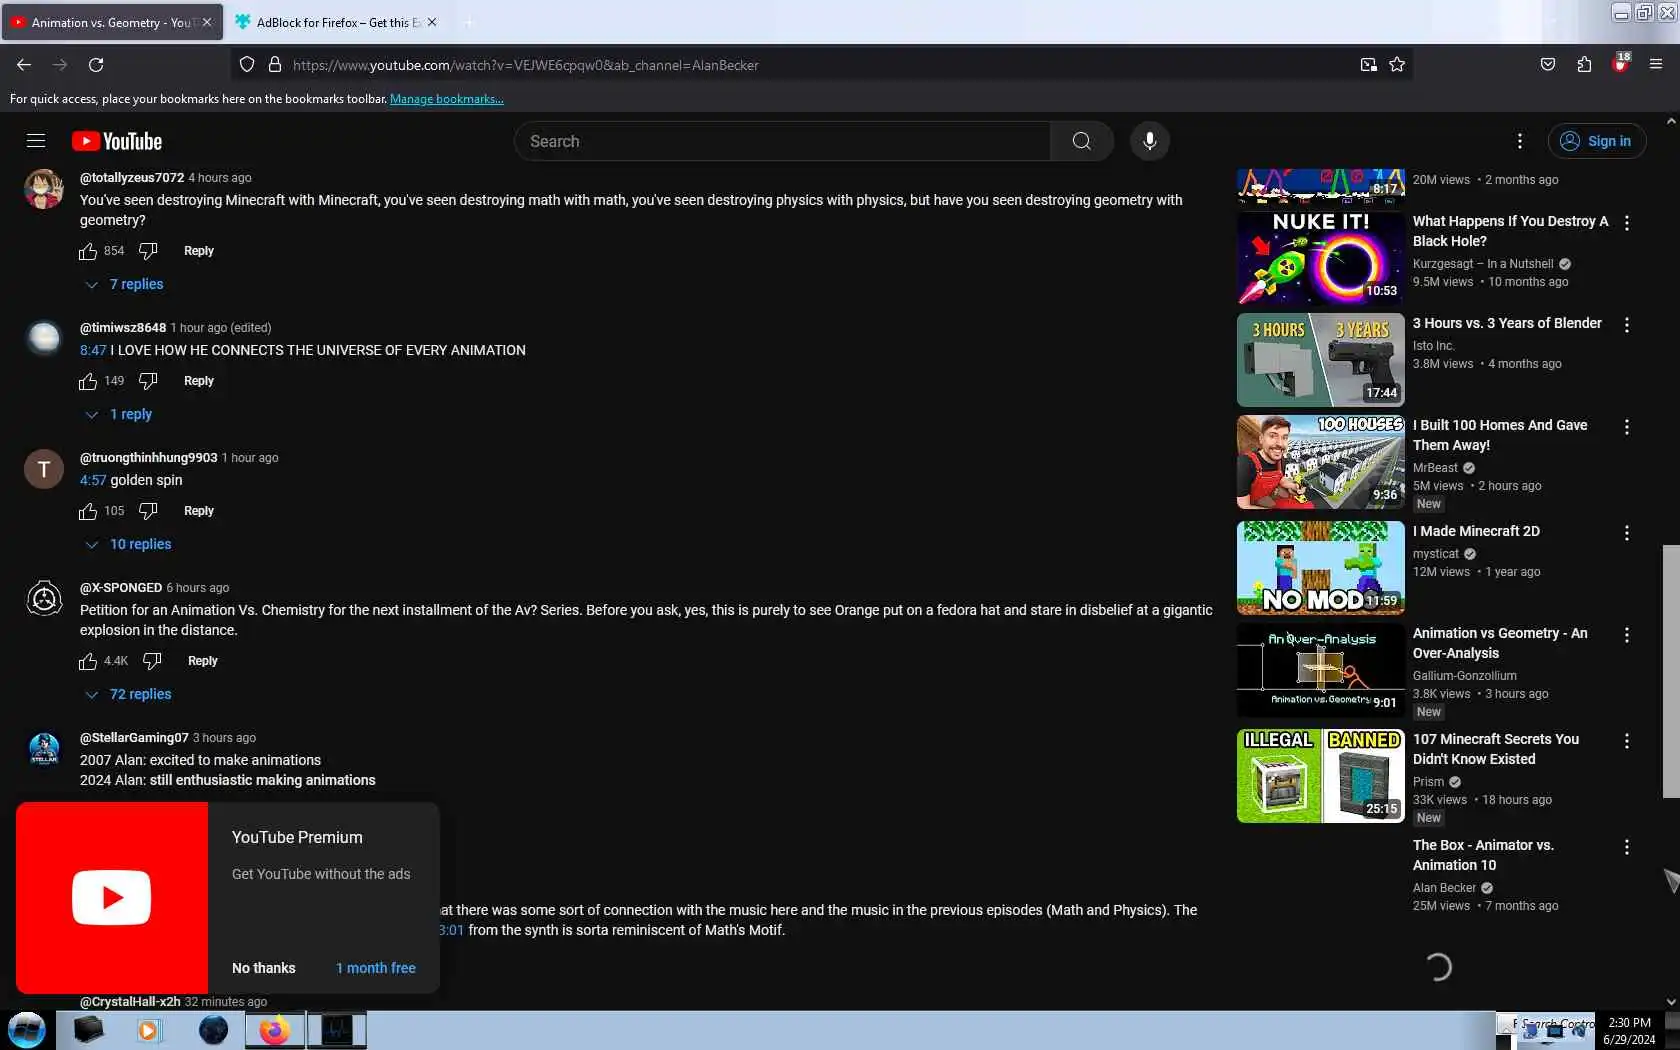Reply to the @totallyzeus7072 comment
This screenshot has height=1050, width=1680.
pos(199,251)
